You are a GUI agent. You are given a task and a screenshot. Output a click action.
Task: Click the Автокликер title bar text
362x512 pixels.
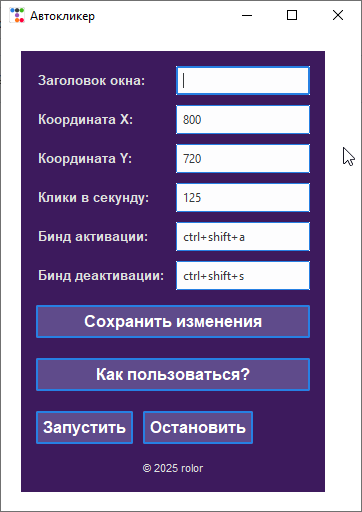(62, 16)
